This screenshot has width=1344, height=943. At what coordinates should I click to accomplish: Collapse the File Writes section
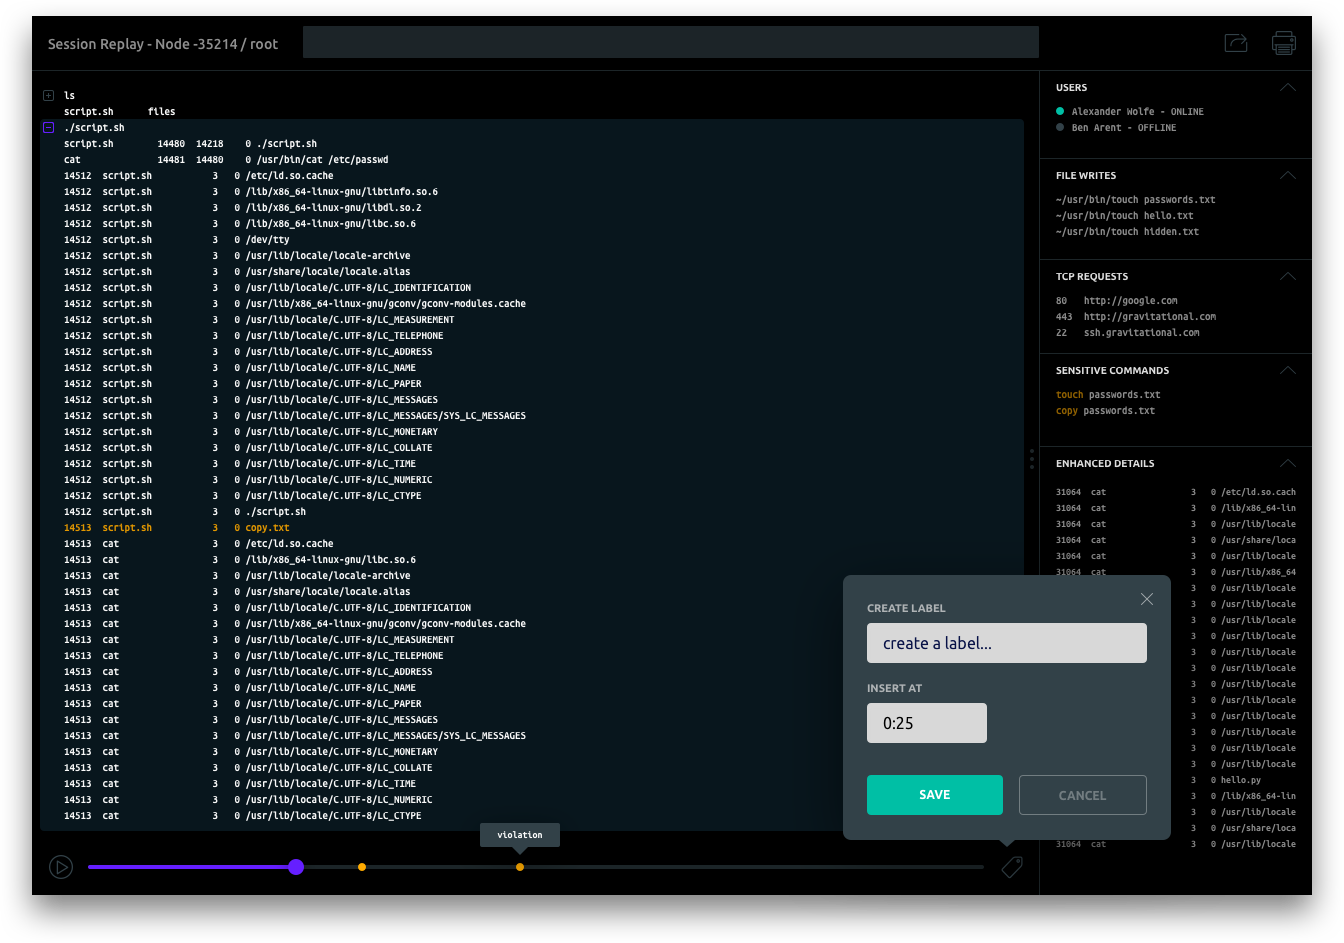1288,176
